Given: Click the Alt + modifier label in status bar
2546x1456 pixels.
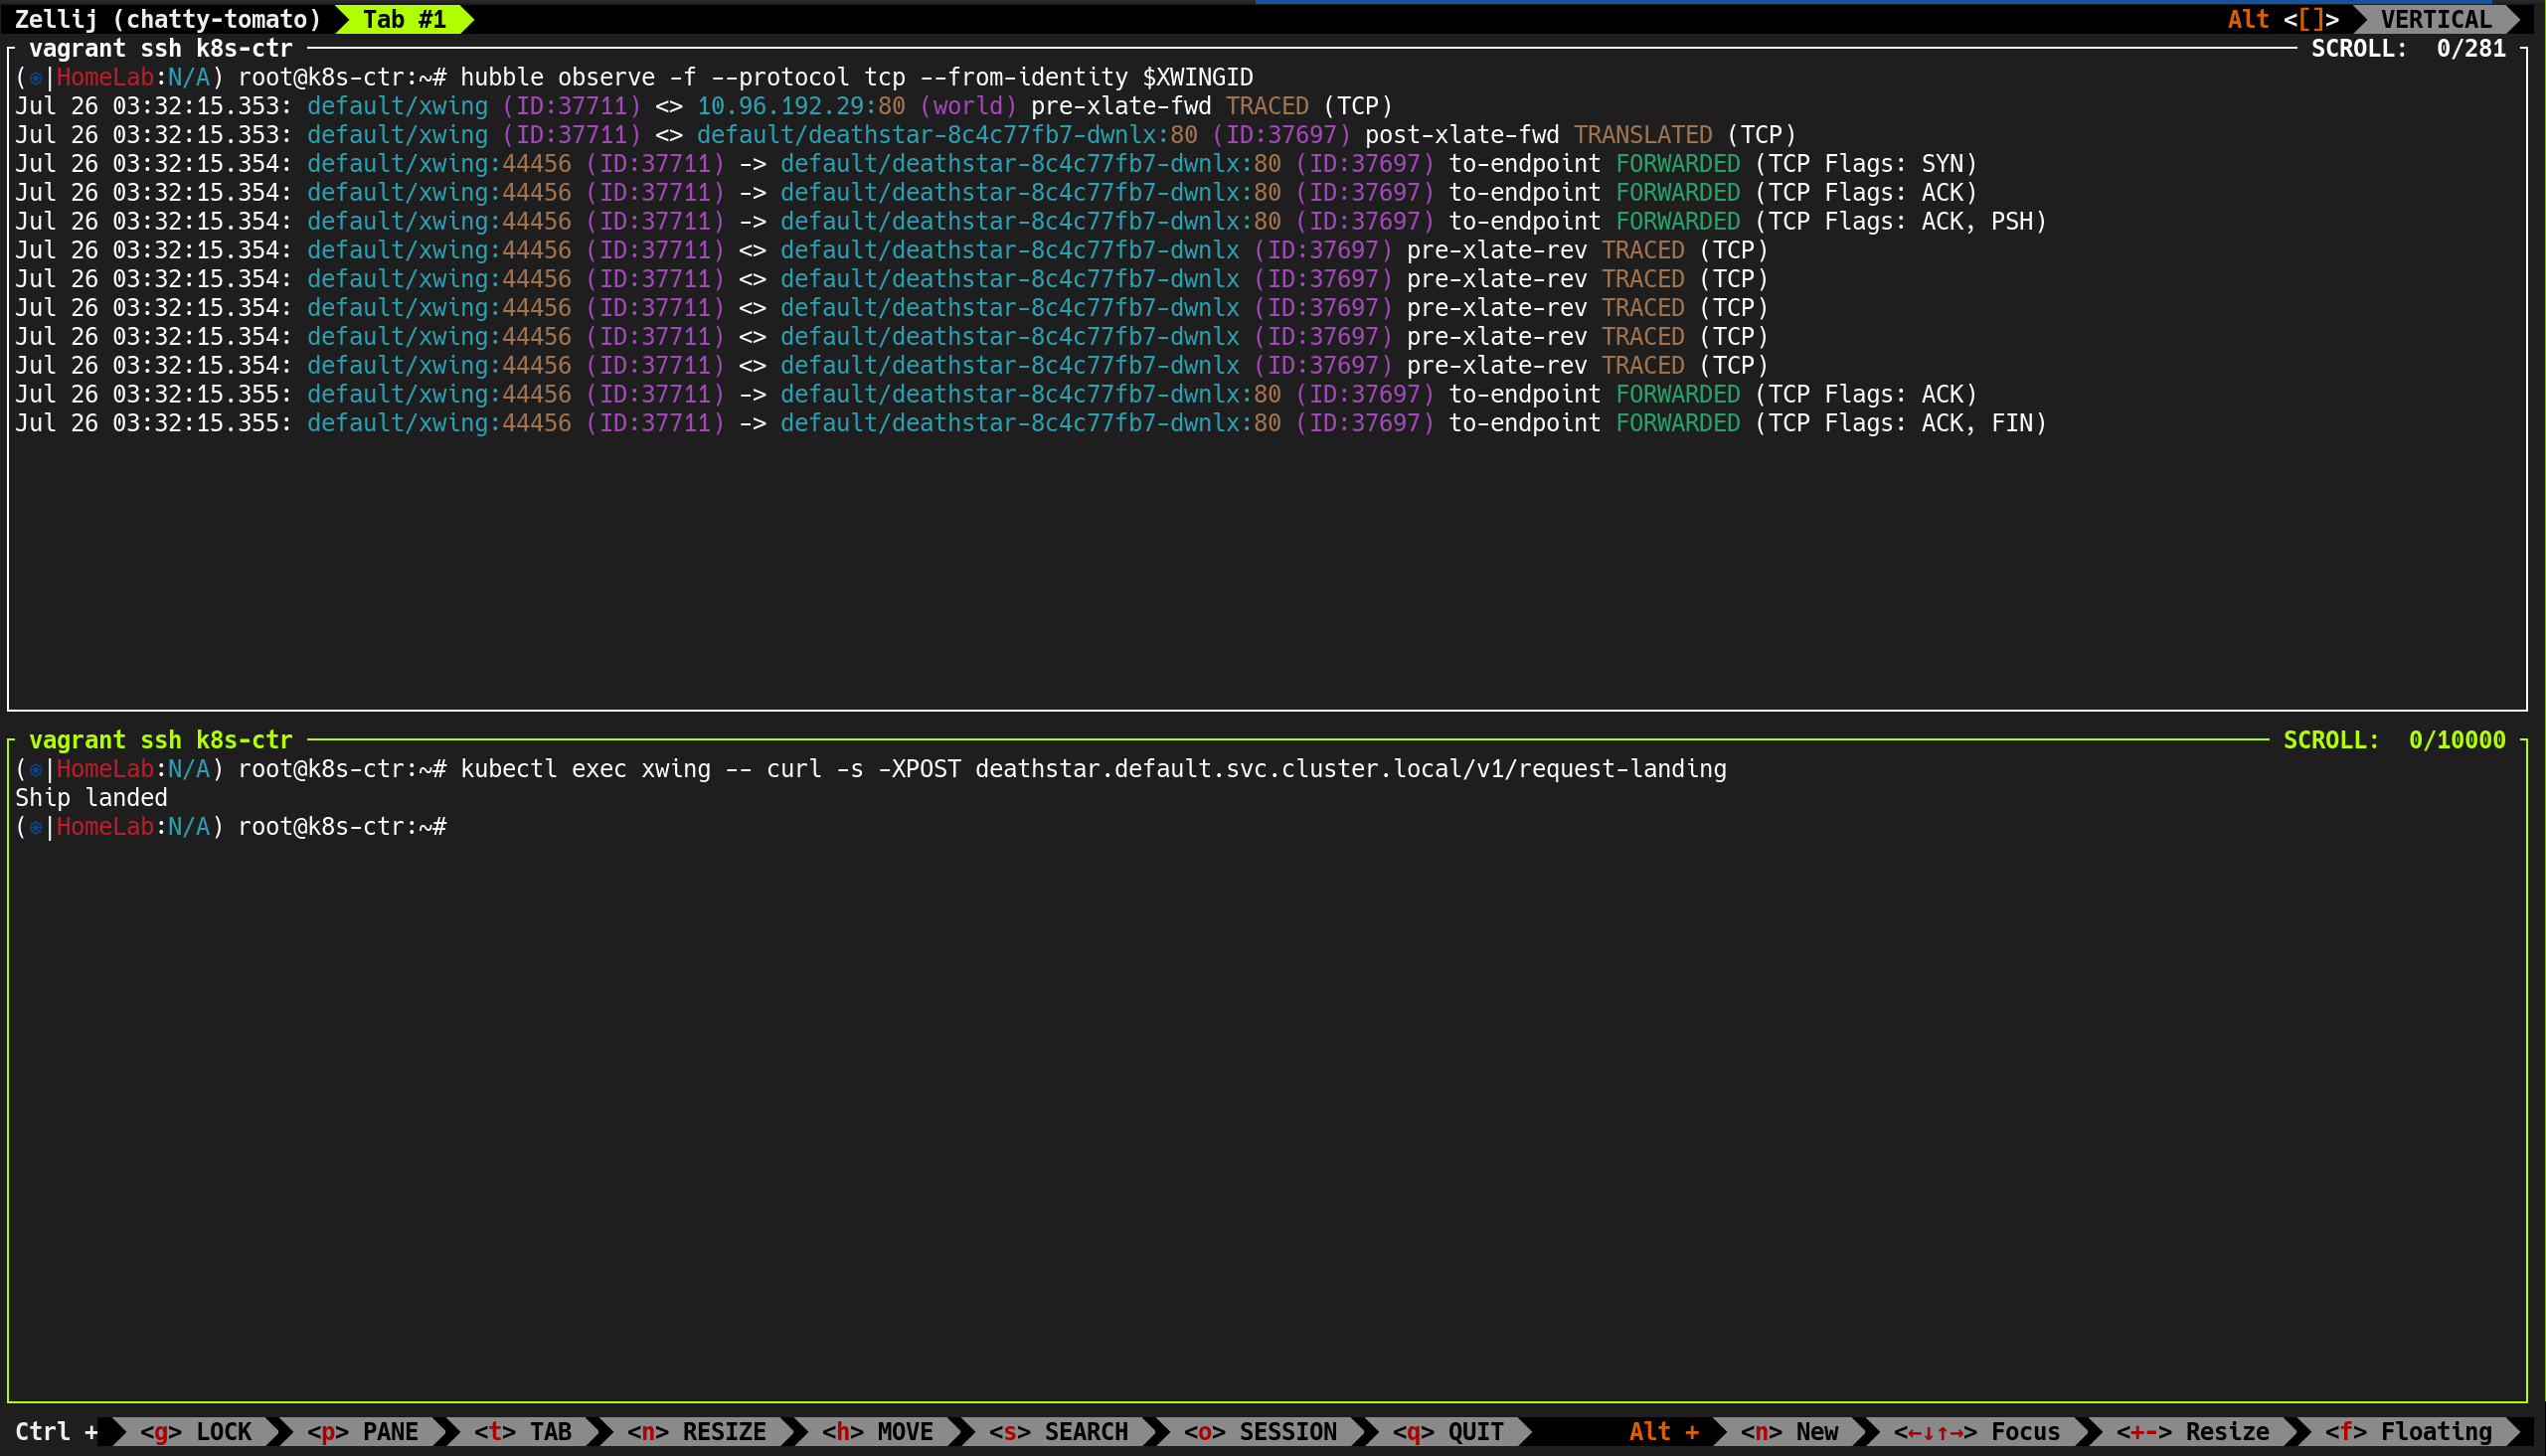Looking at the screenshot, I should click(1664, 1431).
